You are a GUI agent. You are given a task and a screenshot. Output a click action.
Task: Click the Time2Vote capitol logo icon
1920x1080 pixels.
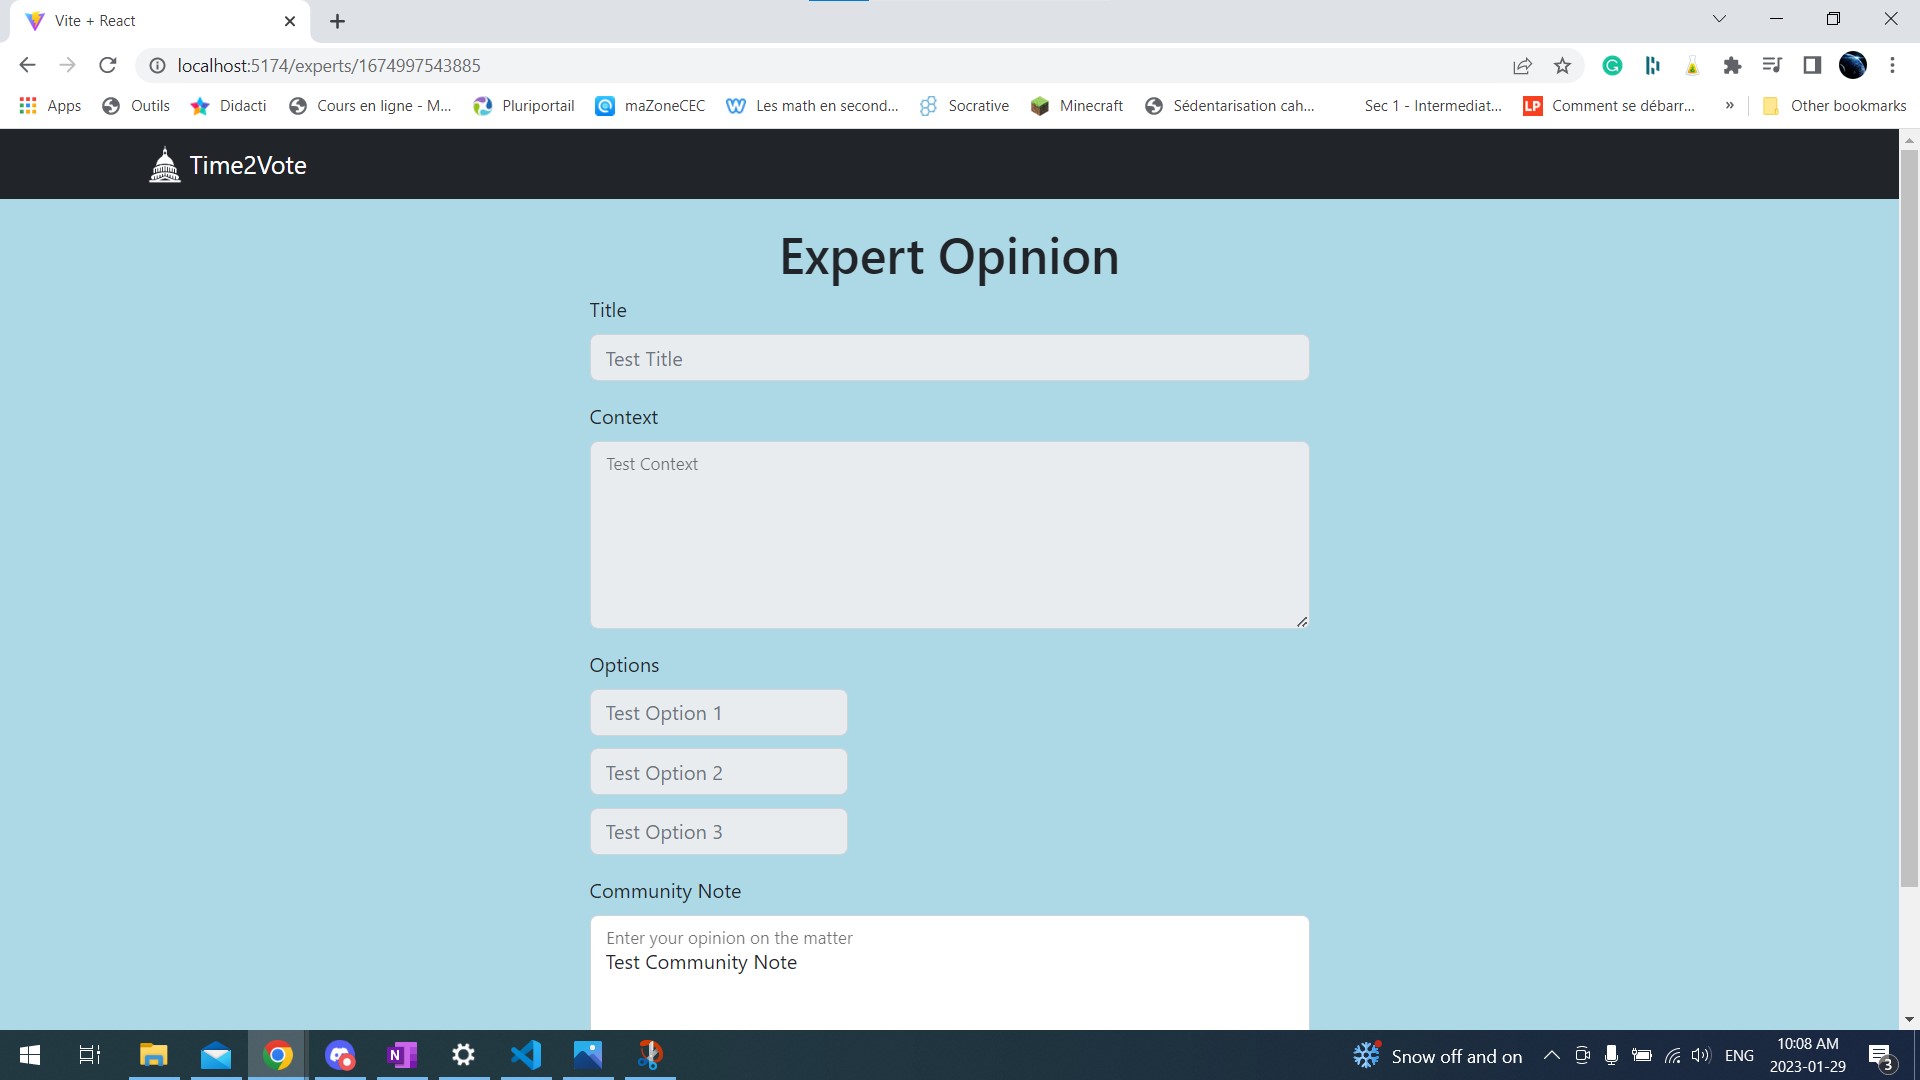(164, 165)
